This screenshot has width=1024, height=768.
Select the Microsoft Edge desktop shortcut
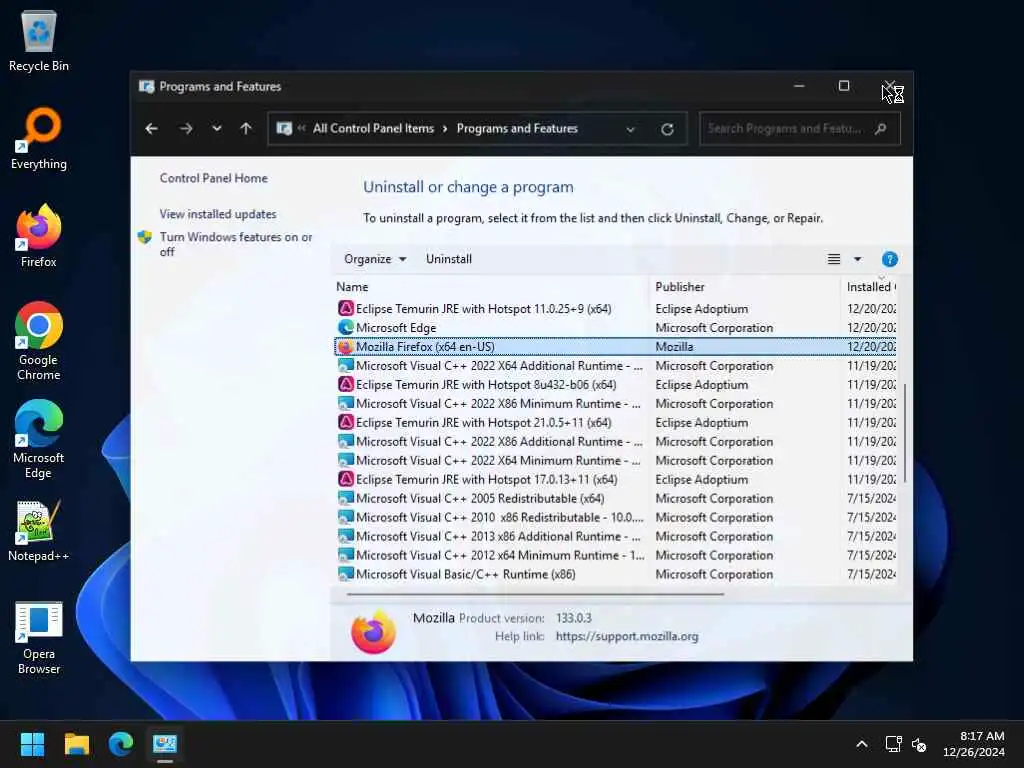(x=39, y=439)
